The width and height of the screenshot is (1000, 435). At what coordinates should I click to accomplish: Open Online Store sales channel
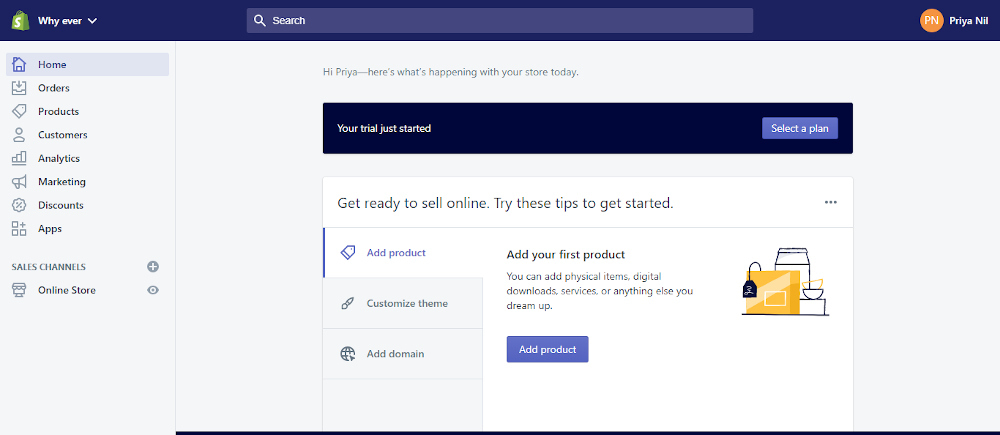click(x=67, y=290)
